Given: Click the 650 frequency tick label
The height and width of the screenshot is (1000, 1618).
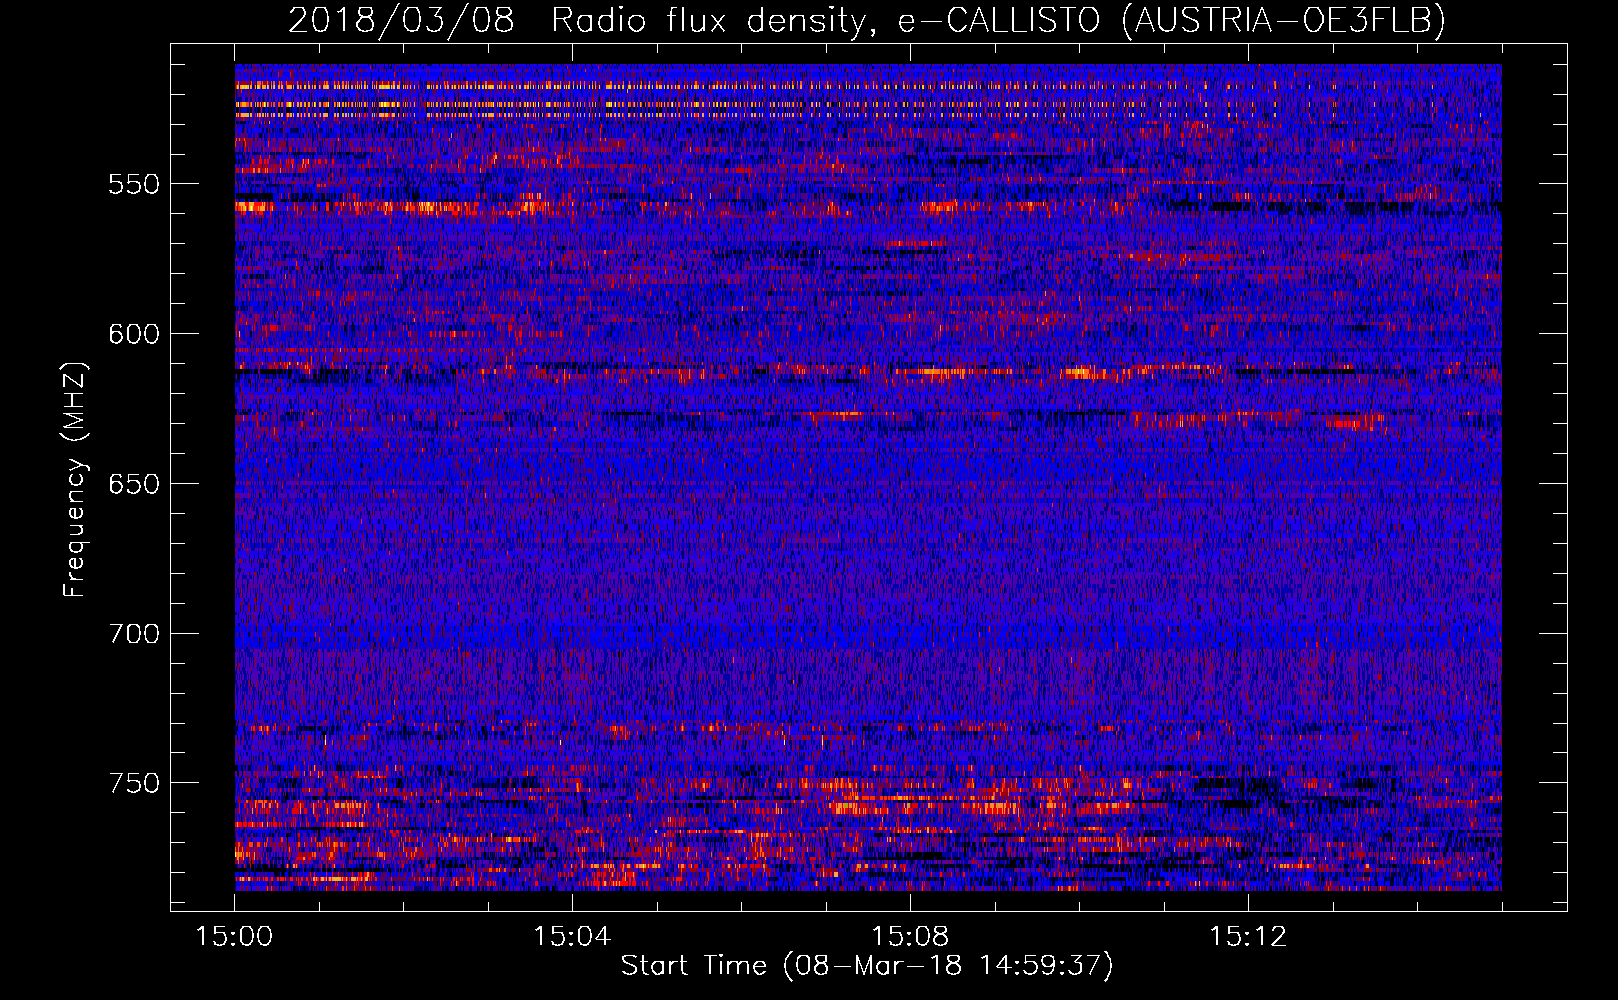Looking at the screenshot, I should [134, 484].
